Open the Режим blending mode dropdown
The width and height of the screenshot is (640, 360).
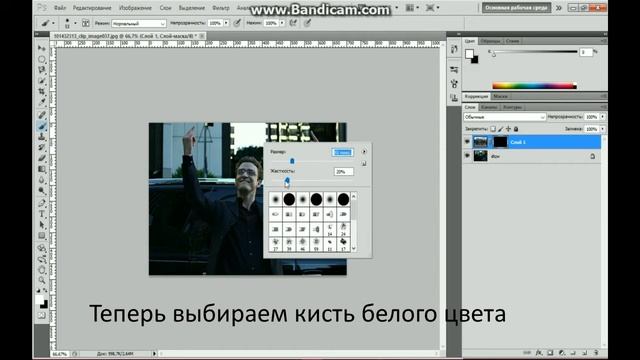[139, 24]
